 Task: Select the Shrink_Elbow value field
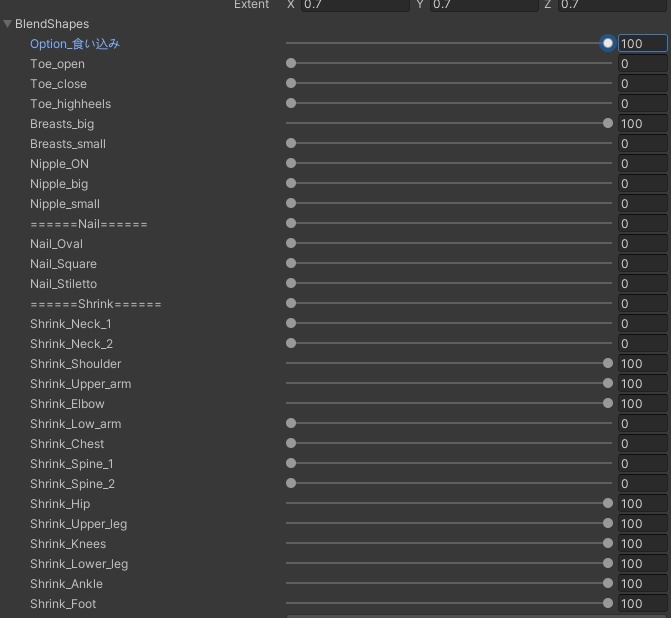click(x=642, y=404)
